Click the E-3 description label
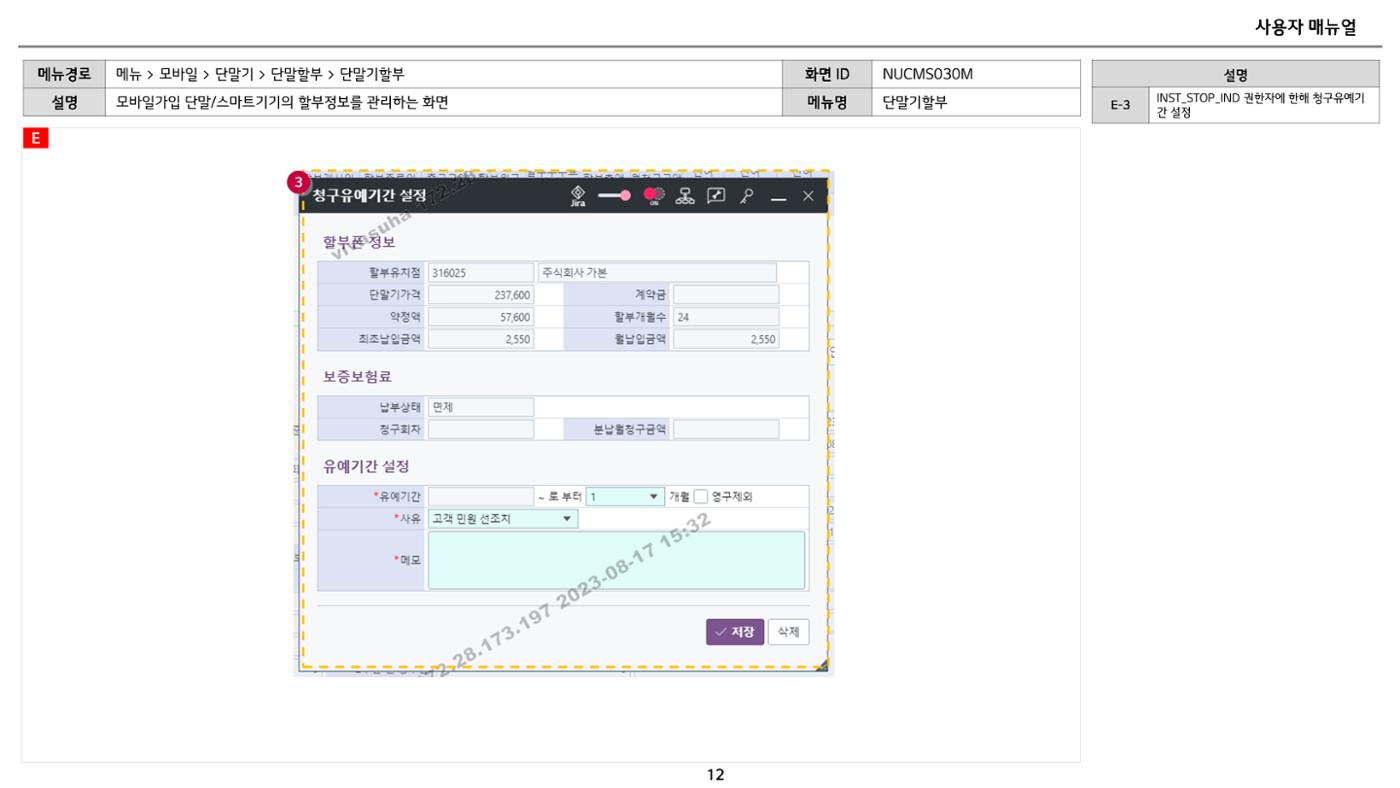 coord(1121,105)
